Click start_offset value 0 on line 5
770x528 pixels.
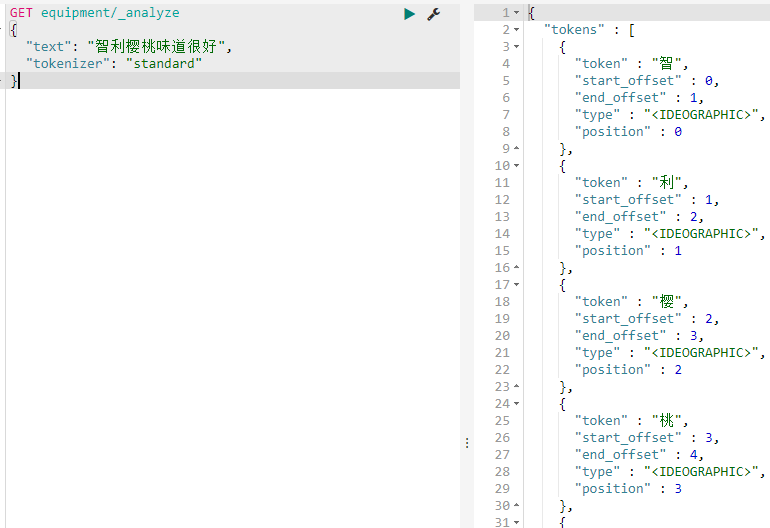(709, 81)
